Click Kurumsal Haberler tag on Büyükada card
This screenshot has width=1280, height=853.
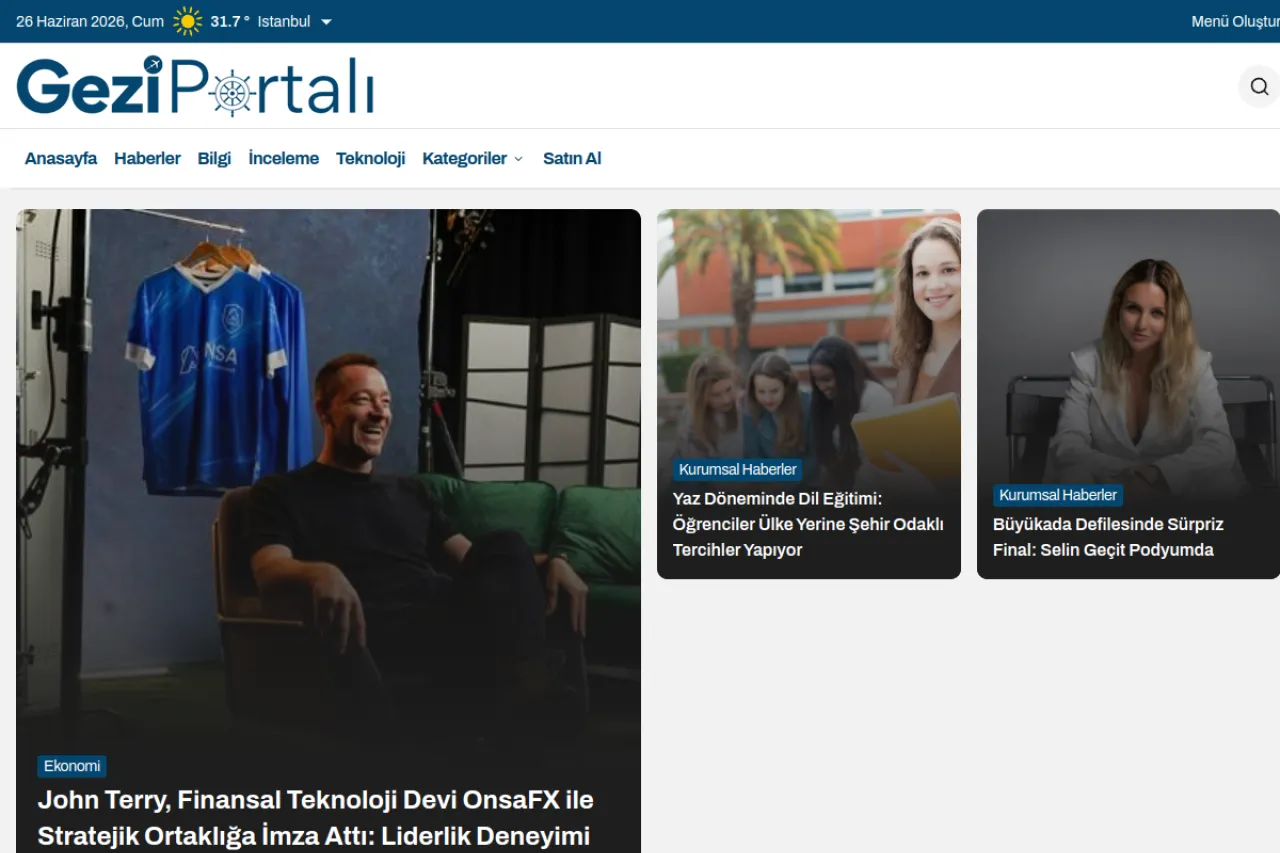[1058, 495]
